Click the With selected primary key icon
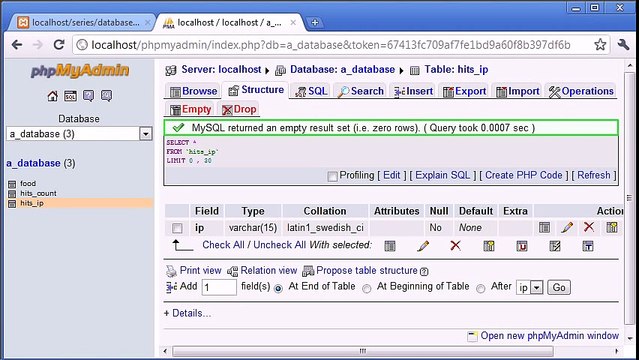This screenshot has width=639, height=360. coord(489,246)
